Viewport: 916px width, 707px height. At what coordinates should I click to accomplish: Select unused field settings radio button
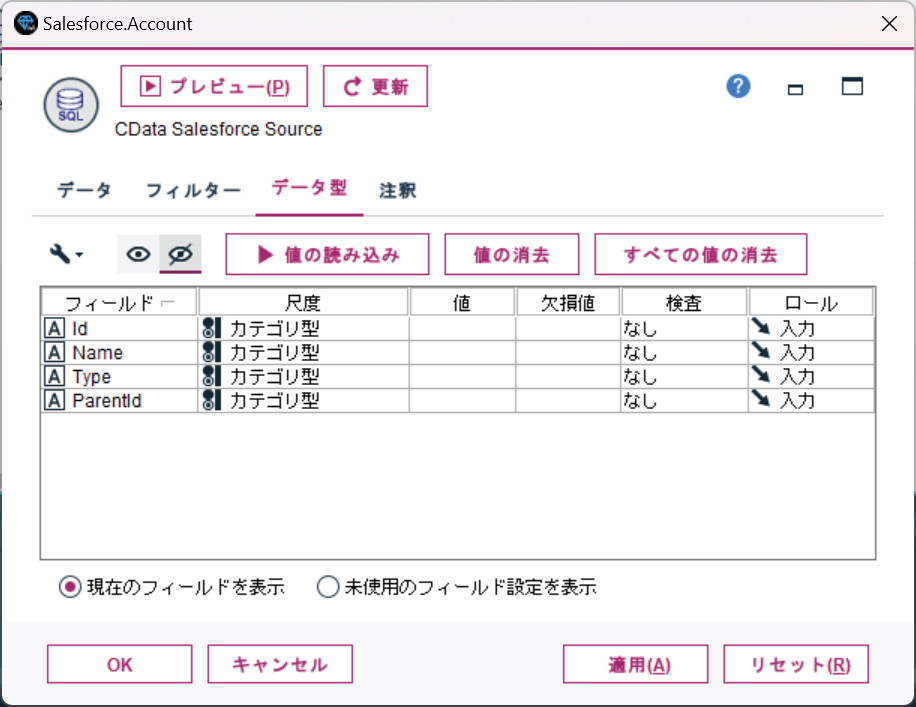pos(328,588)
